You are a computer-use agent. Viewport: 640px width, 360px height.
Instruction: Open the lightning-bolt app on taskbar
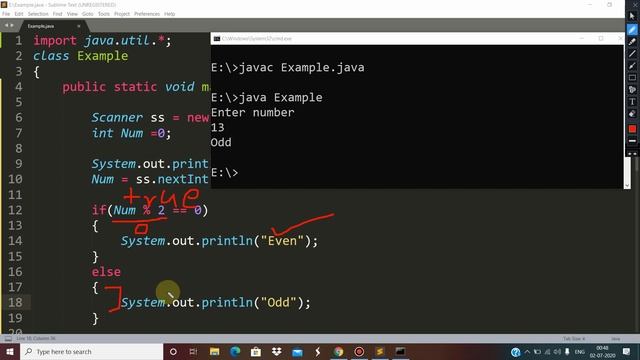(x=318, y=351)
